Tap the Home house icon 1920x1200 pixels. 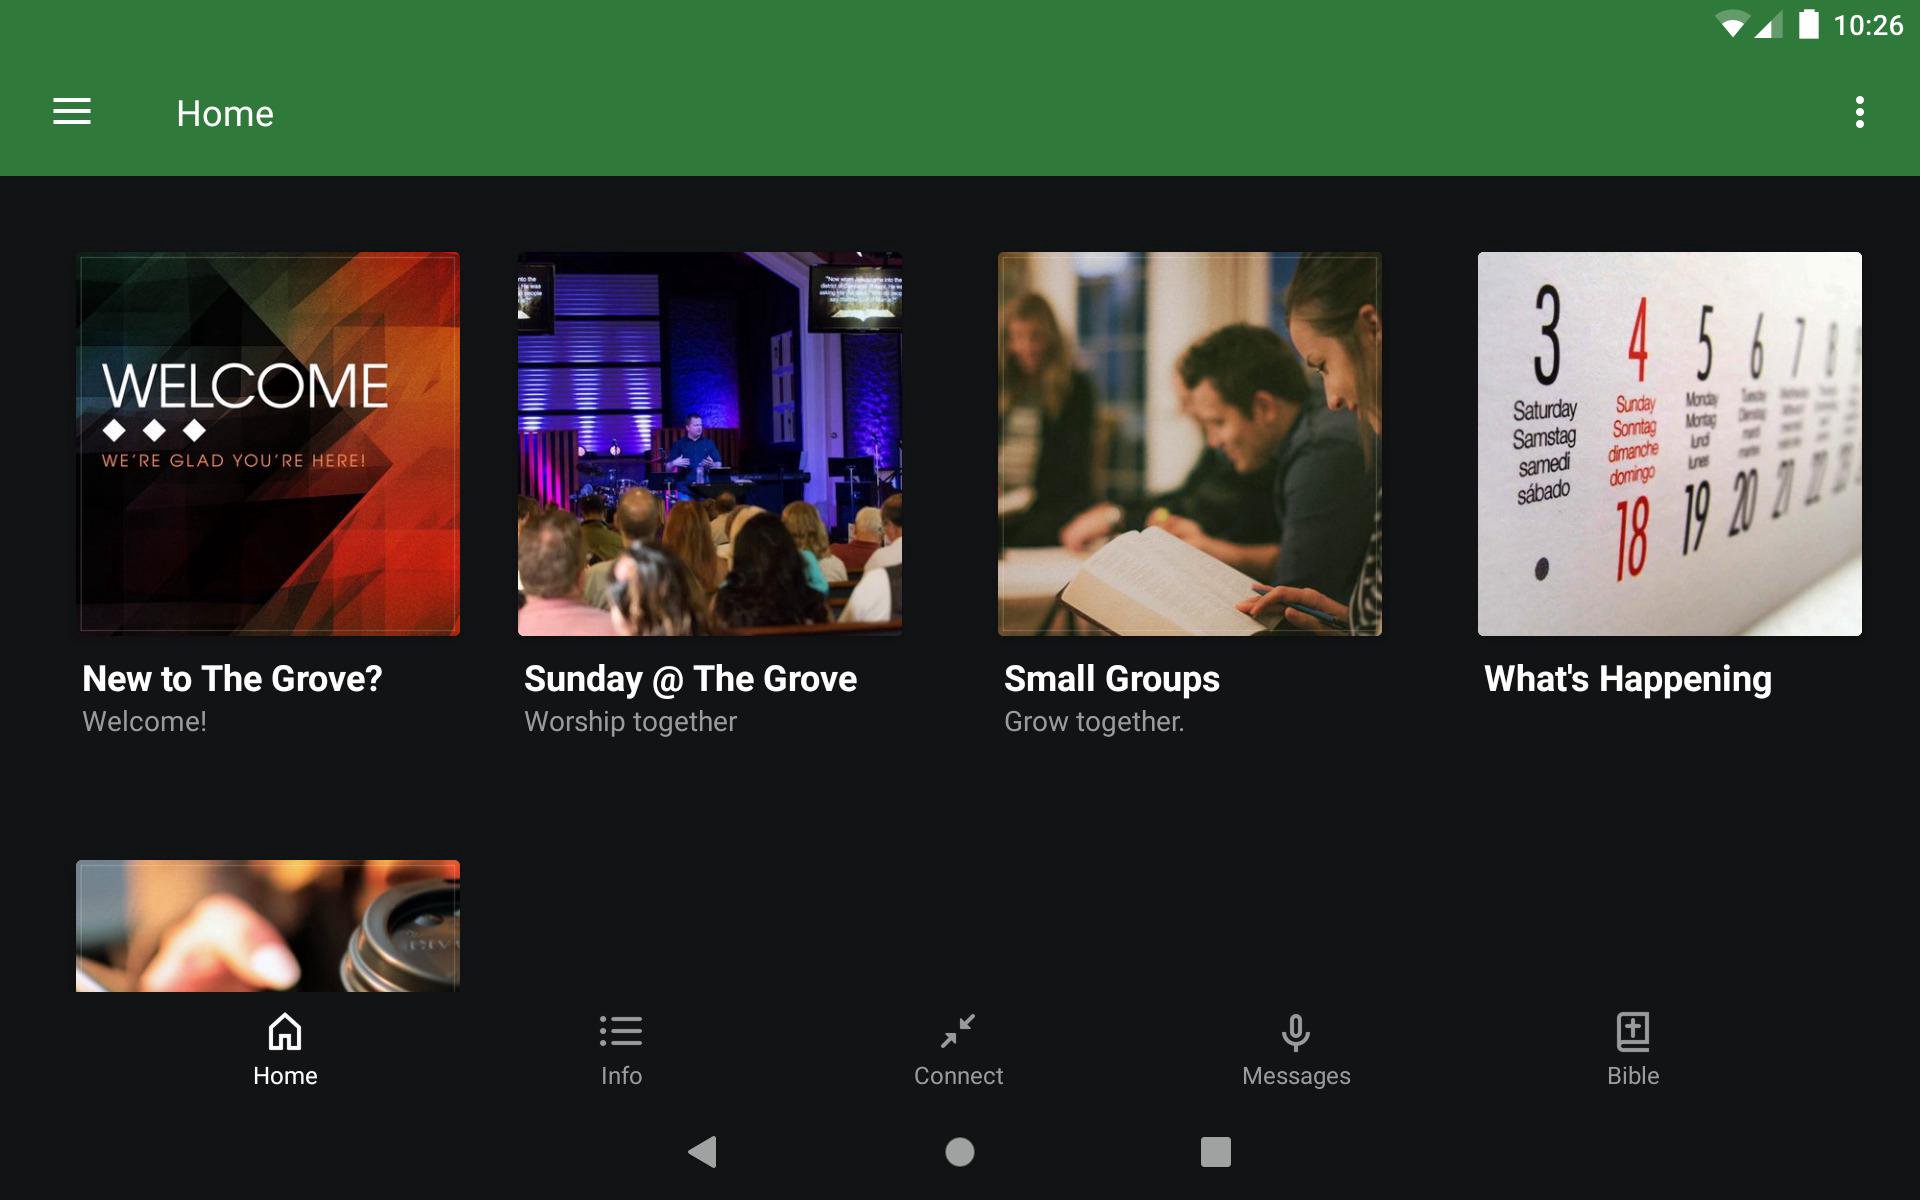click(285, 1031)
